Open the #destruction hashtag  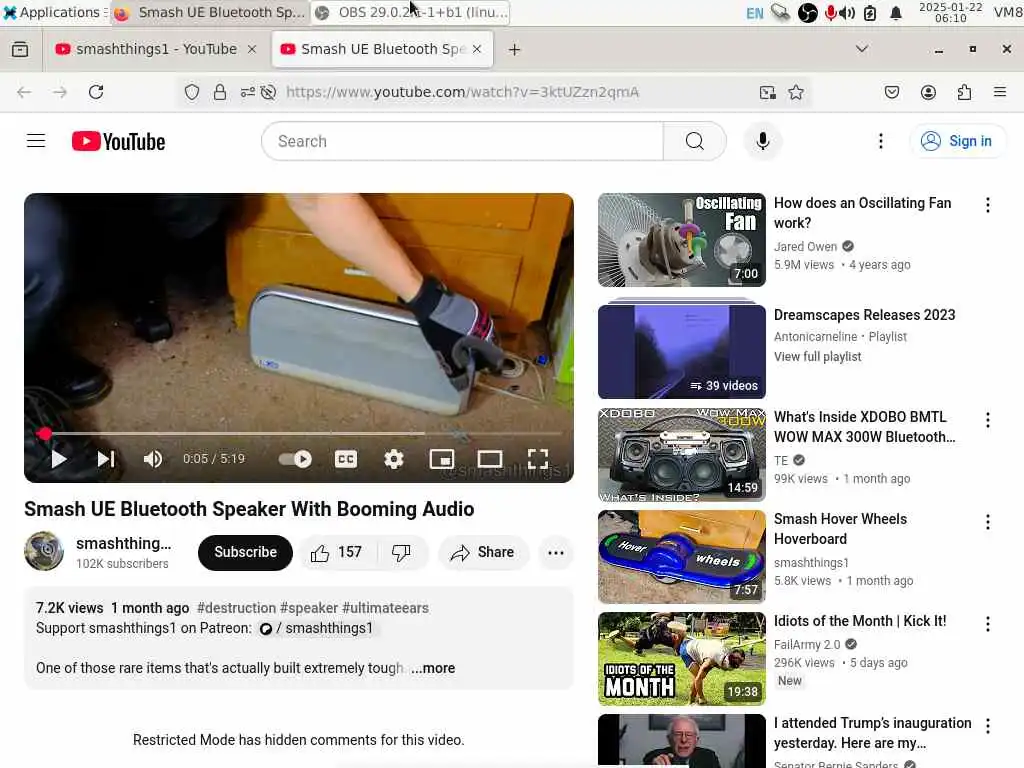pyautogui.click(x=236, y=608)
